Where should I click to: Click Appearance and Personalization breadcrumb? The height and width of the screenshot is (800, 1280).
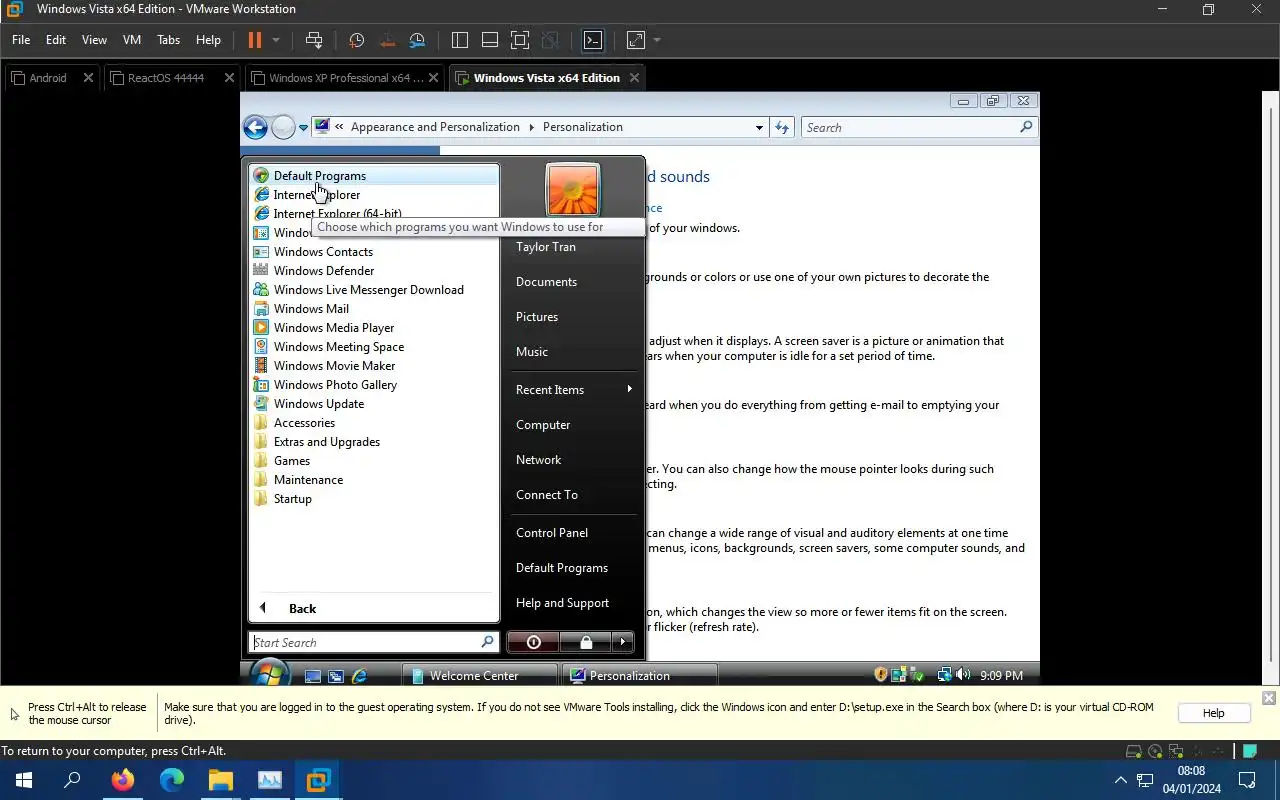[x=435, y=127]
